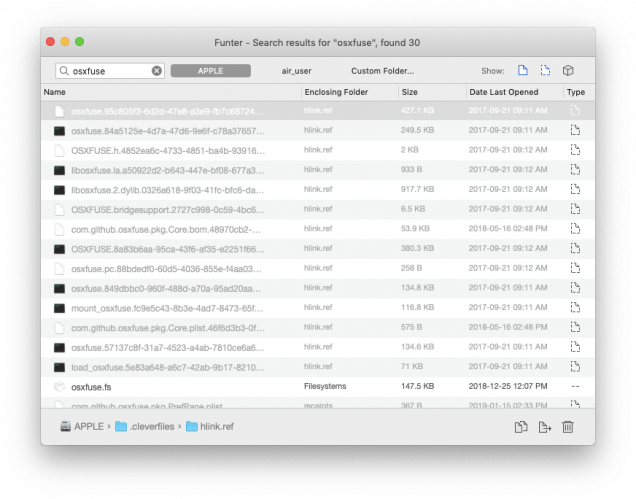Select com.github.osxfuse.pkg.Core.plist row
This screenshot has width=636, height=499.
(x=318, y=327)
